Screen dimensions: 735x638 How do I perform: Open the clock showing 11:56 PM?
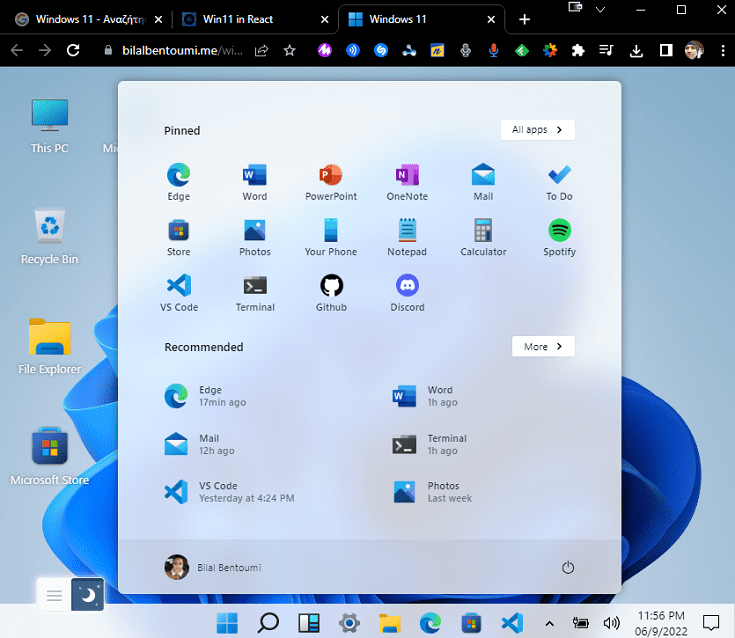(661, 623)
